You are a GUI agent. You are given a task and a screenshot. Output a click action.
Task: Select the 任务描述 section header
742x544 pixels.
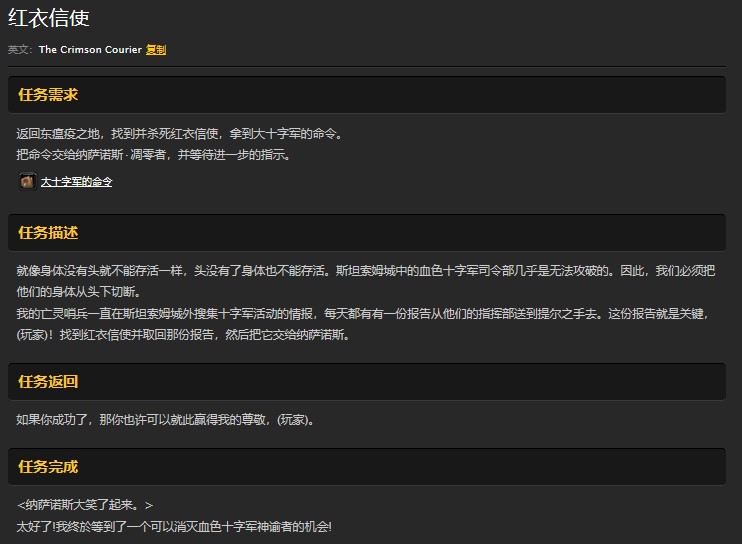(x=48, y=233)
